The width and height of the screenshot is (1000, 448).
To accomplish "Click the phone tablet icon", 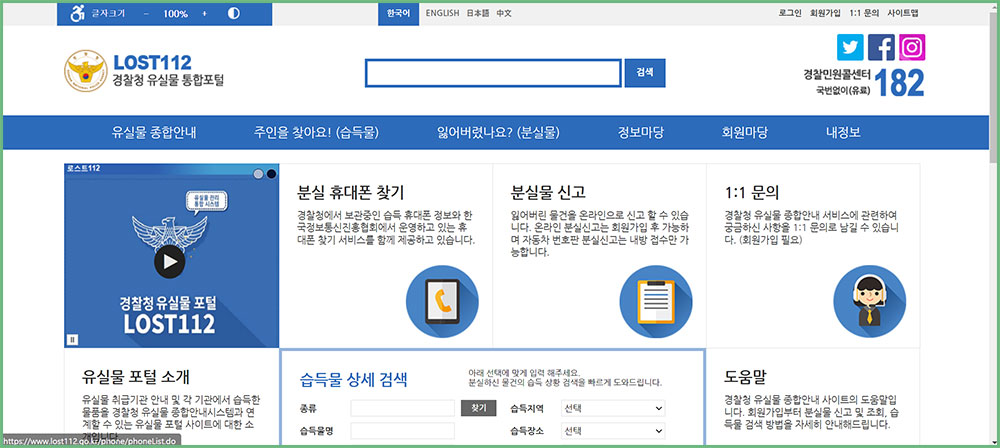I will 442,301.
